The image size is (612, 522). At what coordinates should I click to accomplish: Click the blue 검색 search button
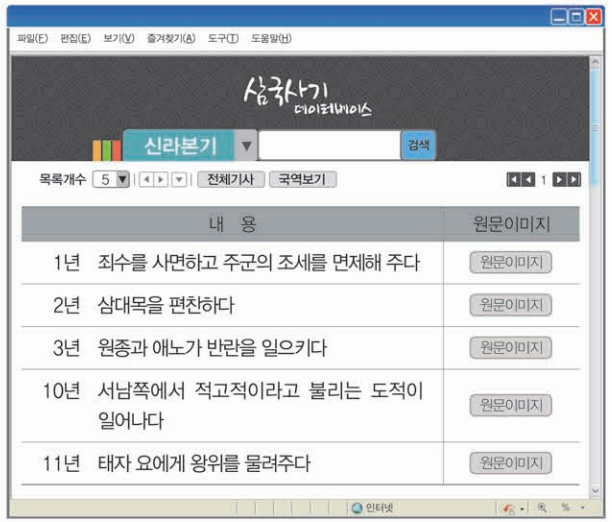coord(418,145)
